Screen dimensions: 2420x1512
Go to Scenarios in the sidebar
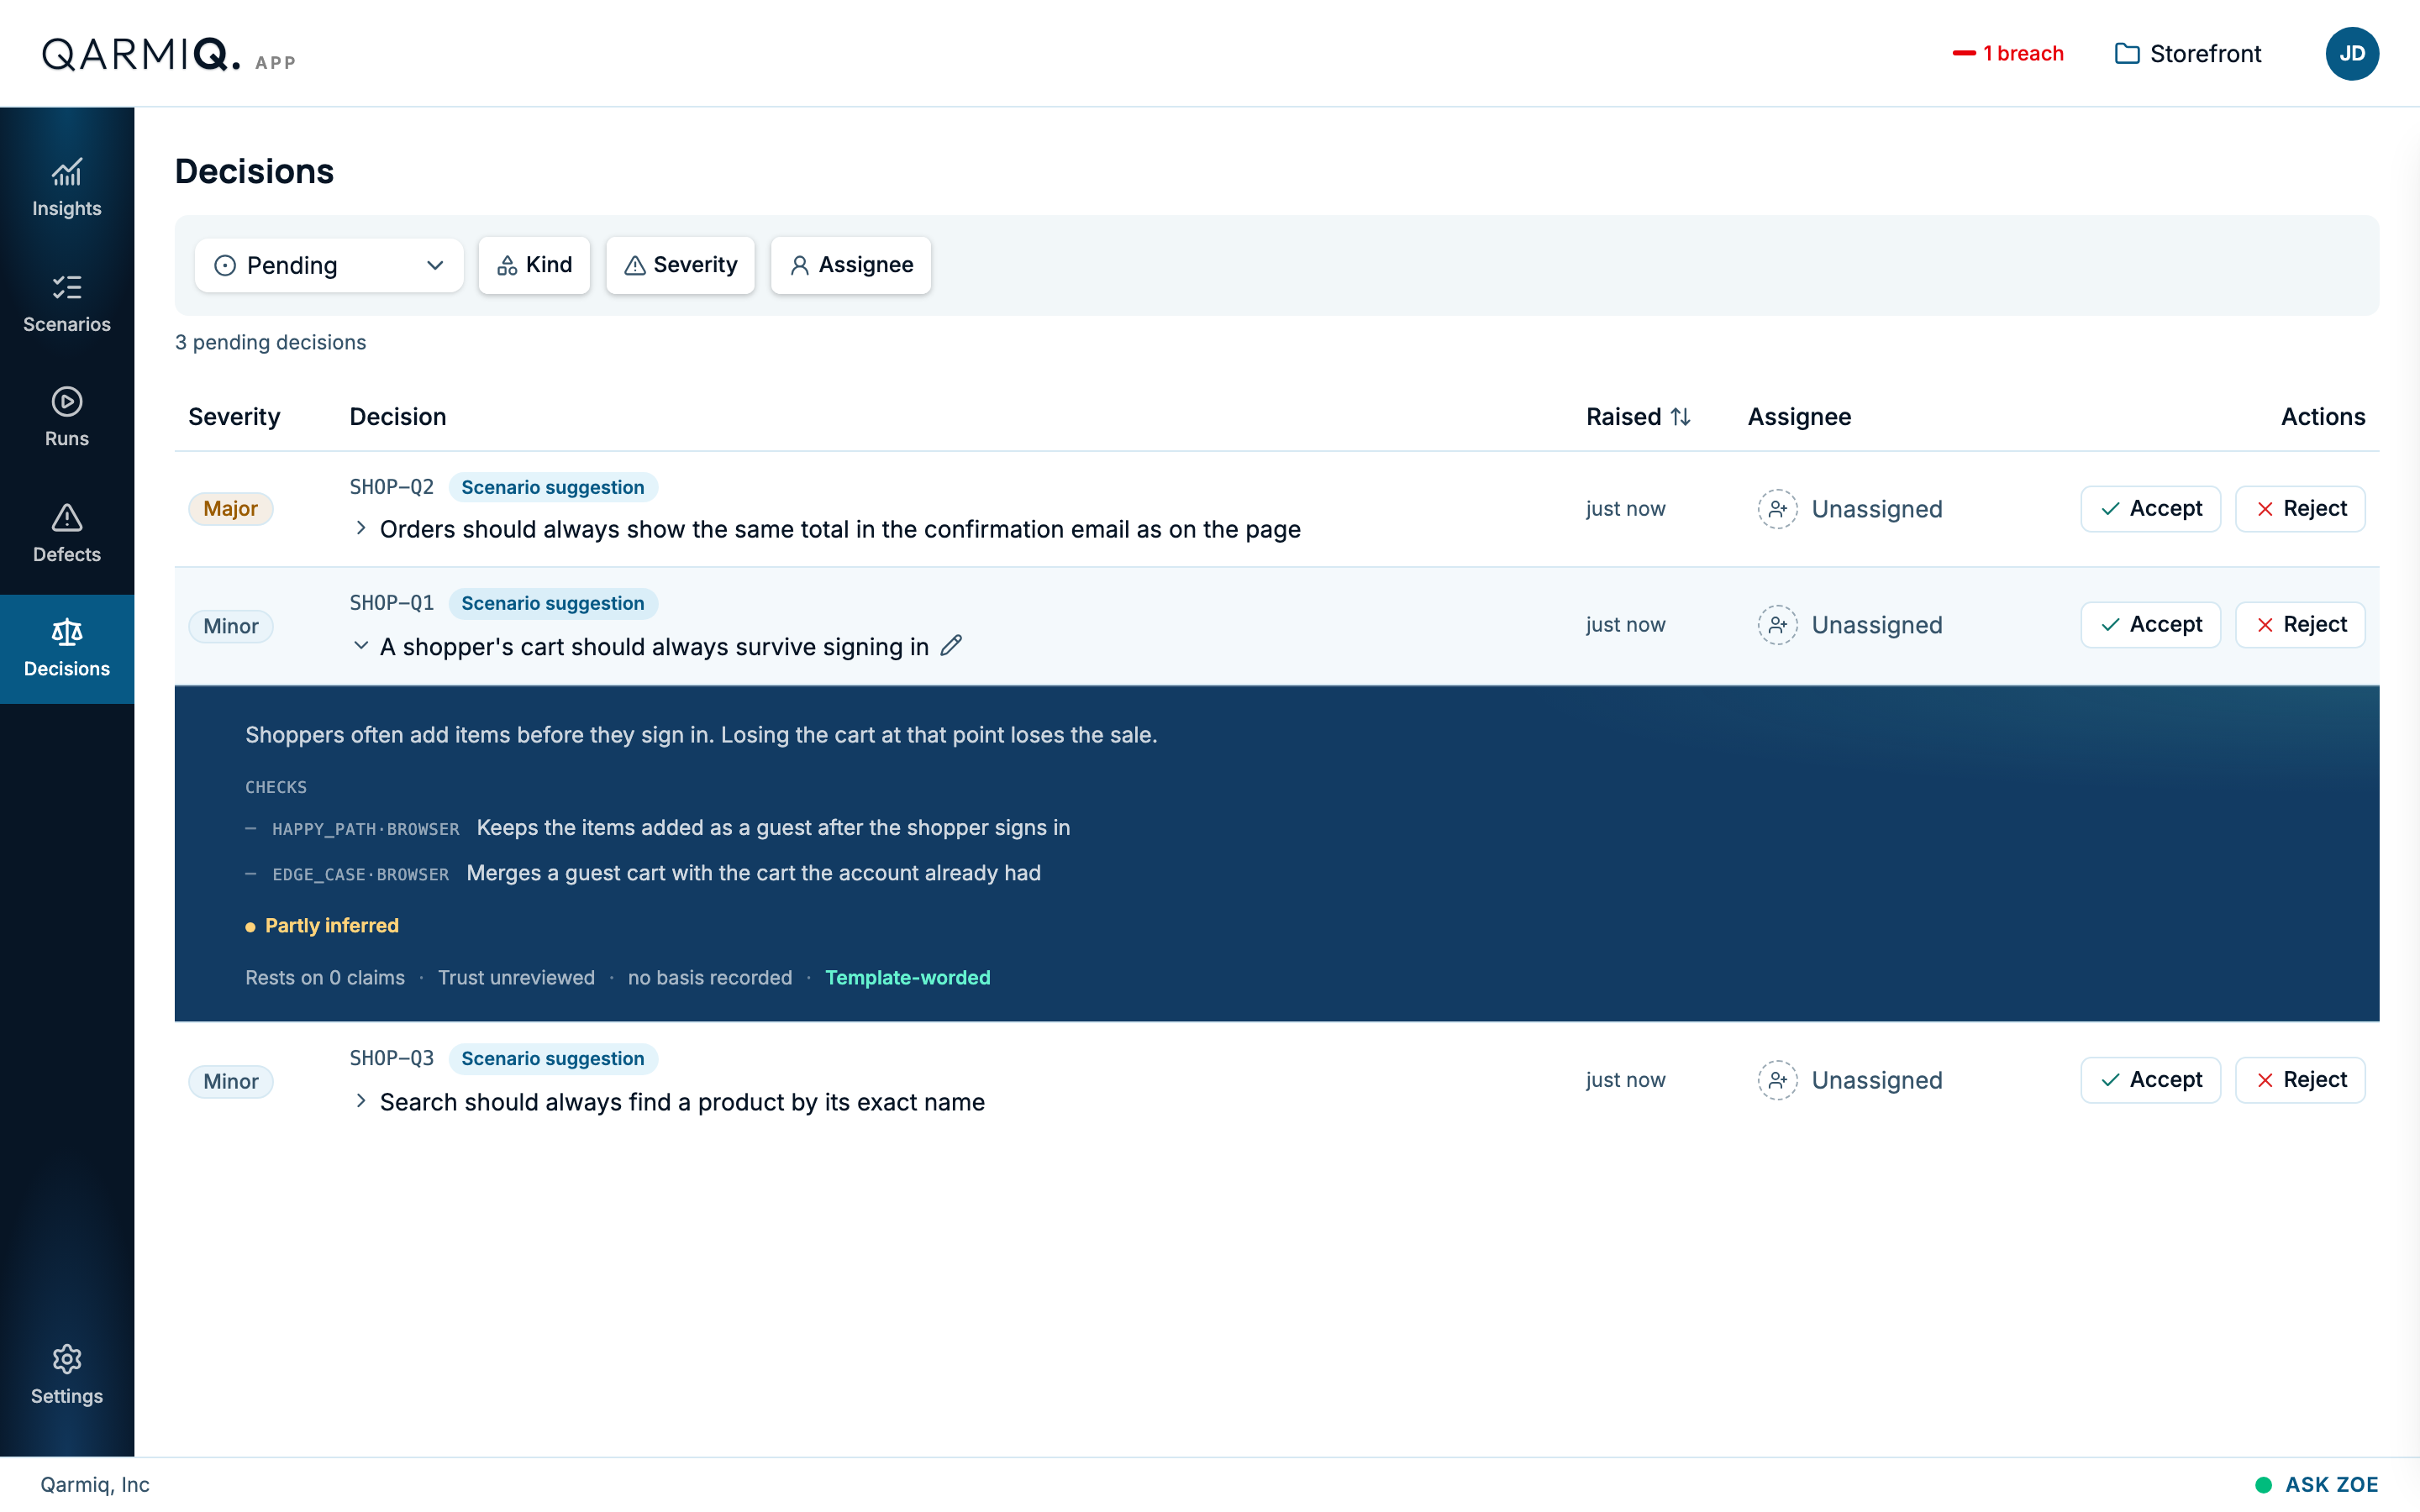point(67,303)
